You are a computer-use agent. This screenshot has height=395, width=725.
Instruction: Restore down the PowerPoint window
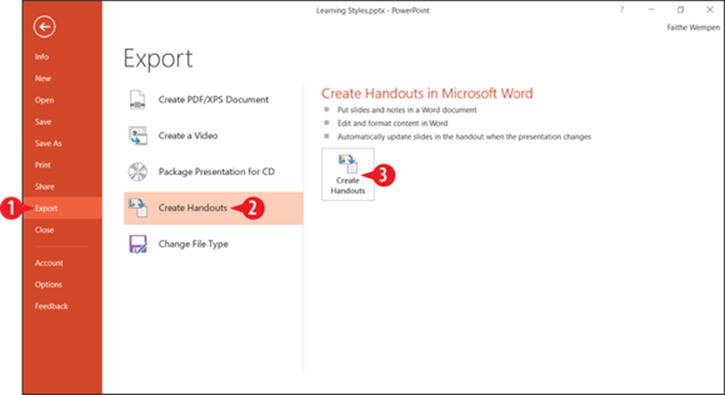(x=681, y=10)
